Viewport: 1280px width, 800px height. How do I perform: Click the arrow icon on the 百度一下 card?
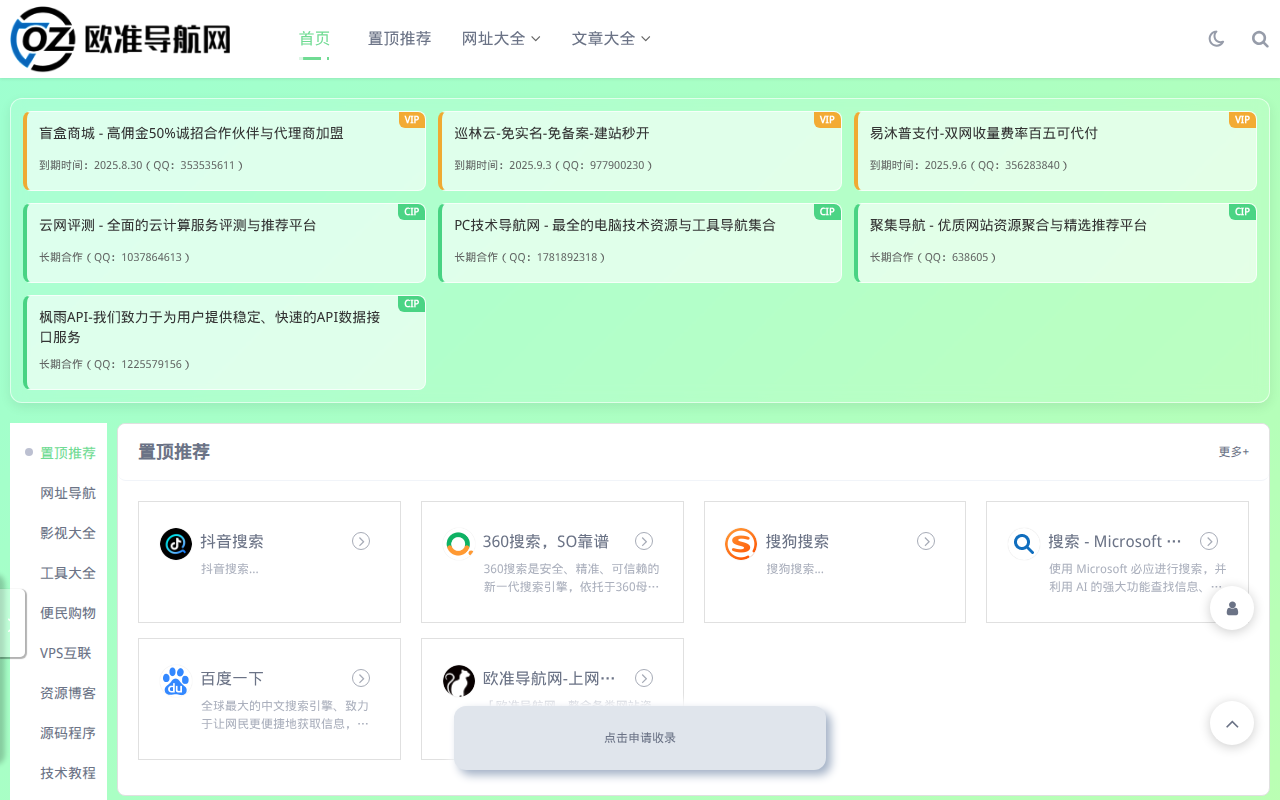coord(361,678)
